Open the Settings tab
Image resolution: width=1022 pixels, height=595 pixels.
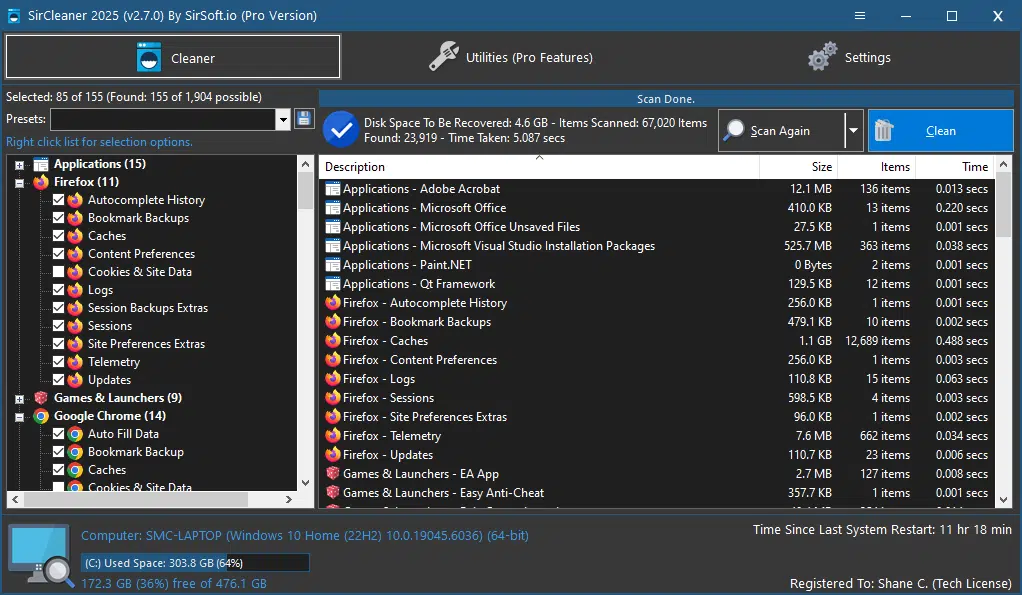[x=849, y=57]
